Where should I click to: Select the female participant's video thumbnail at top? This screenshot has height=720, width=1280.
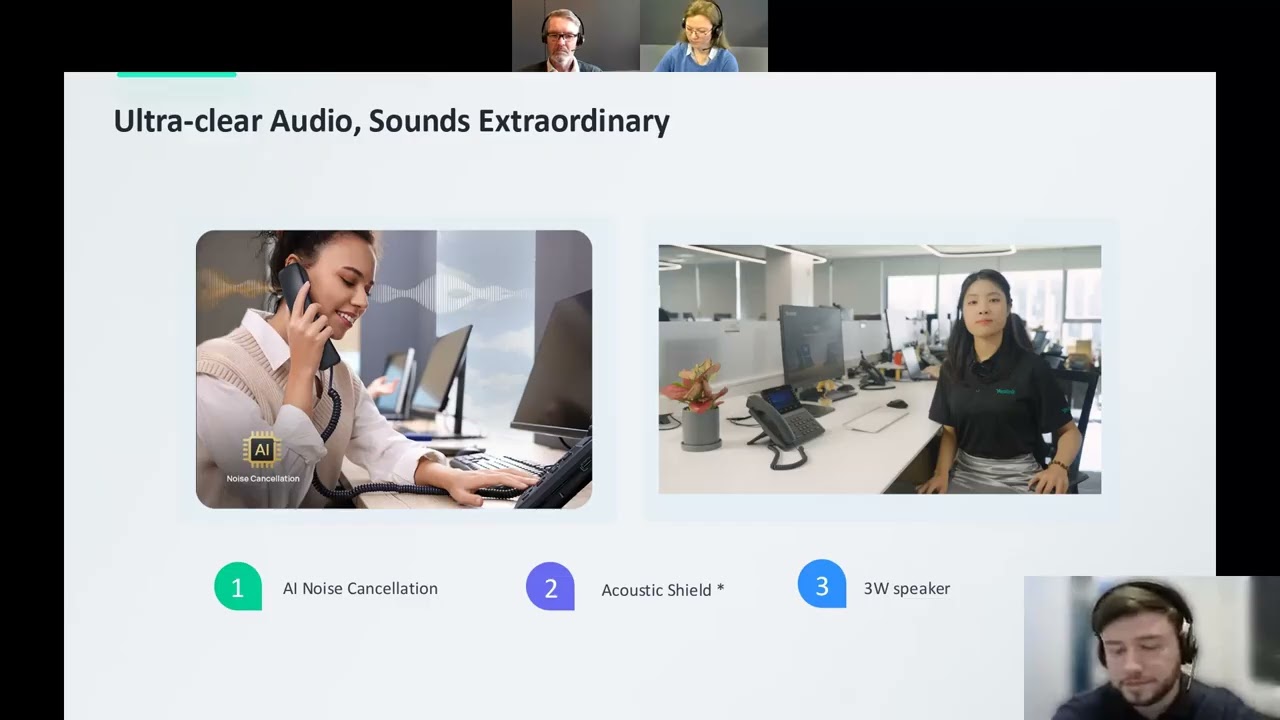click(x=704, y=36)
